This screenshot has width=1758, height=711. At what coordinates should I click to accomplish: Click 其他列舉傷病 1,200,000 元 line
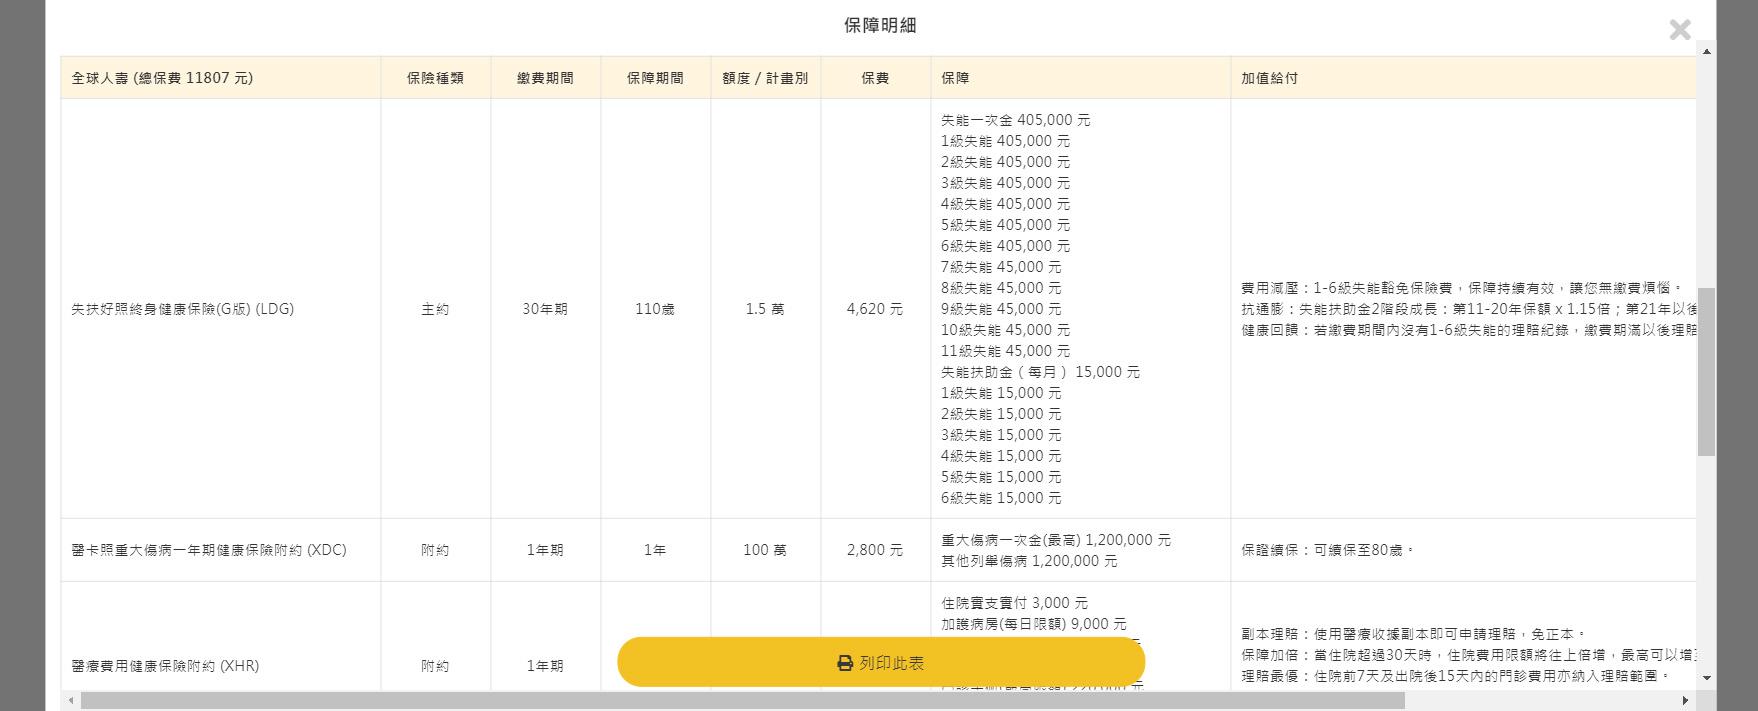[1030, 561]
